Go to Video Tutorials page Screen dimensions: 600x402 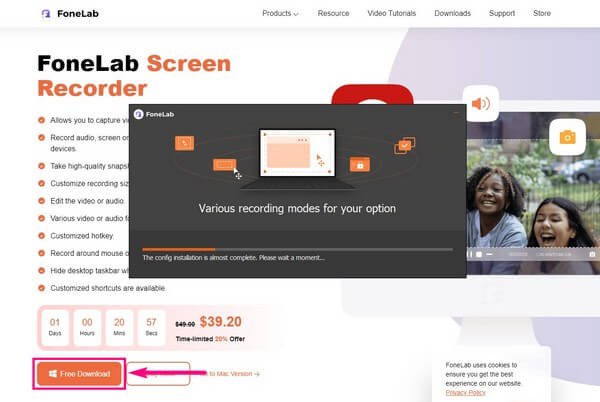391,13
